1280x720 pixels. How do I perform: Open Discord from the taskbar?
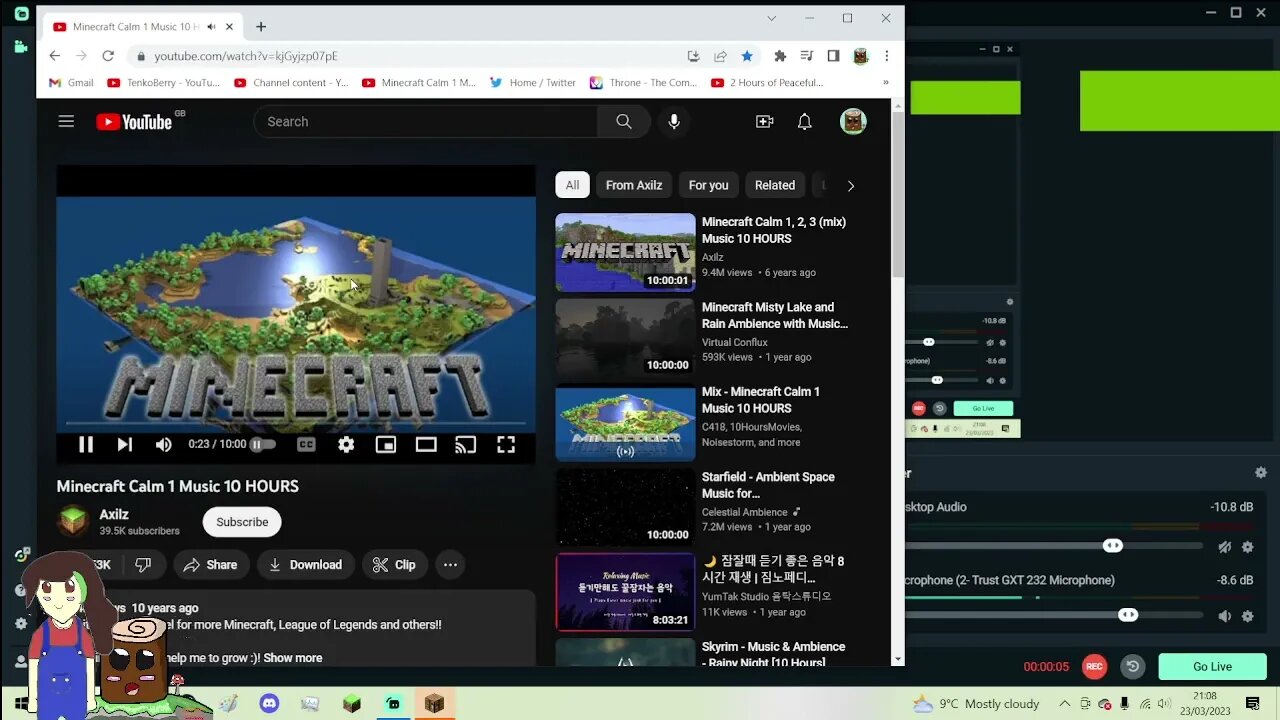pyautogui.click(x=269, y=704)
